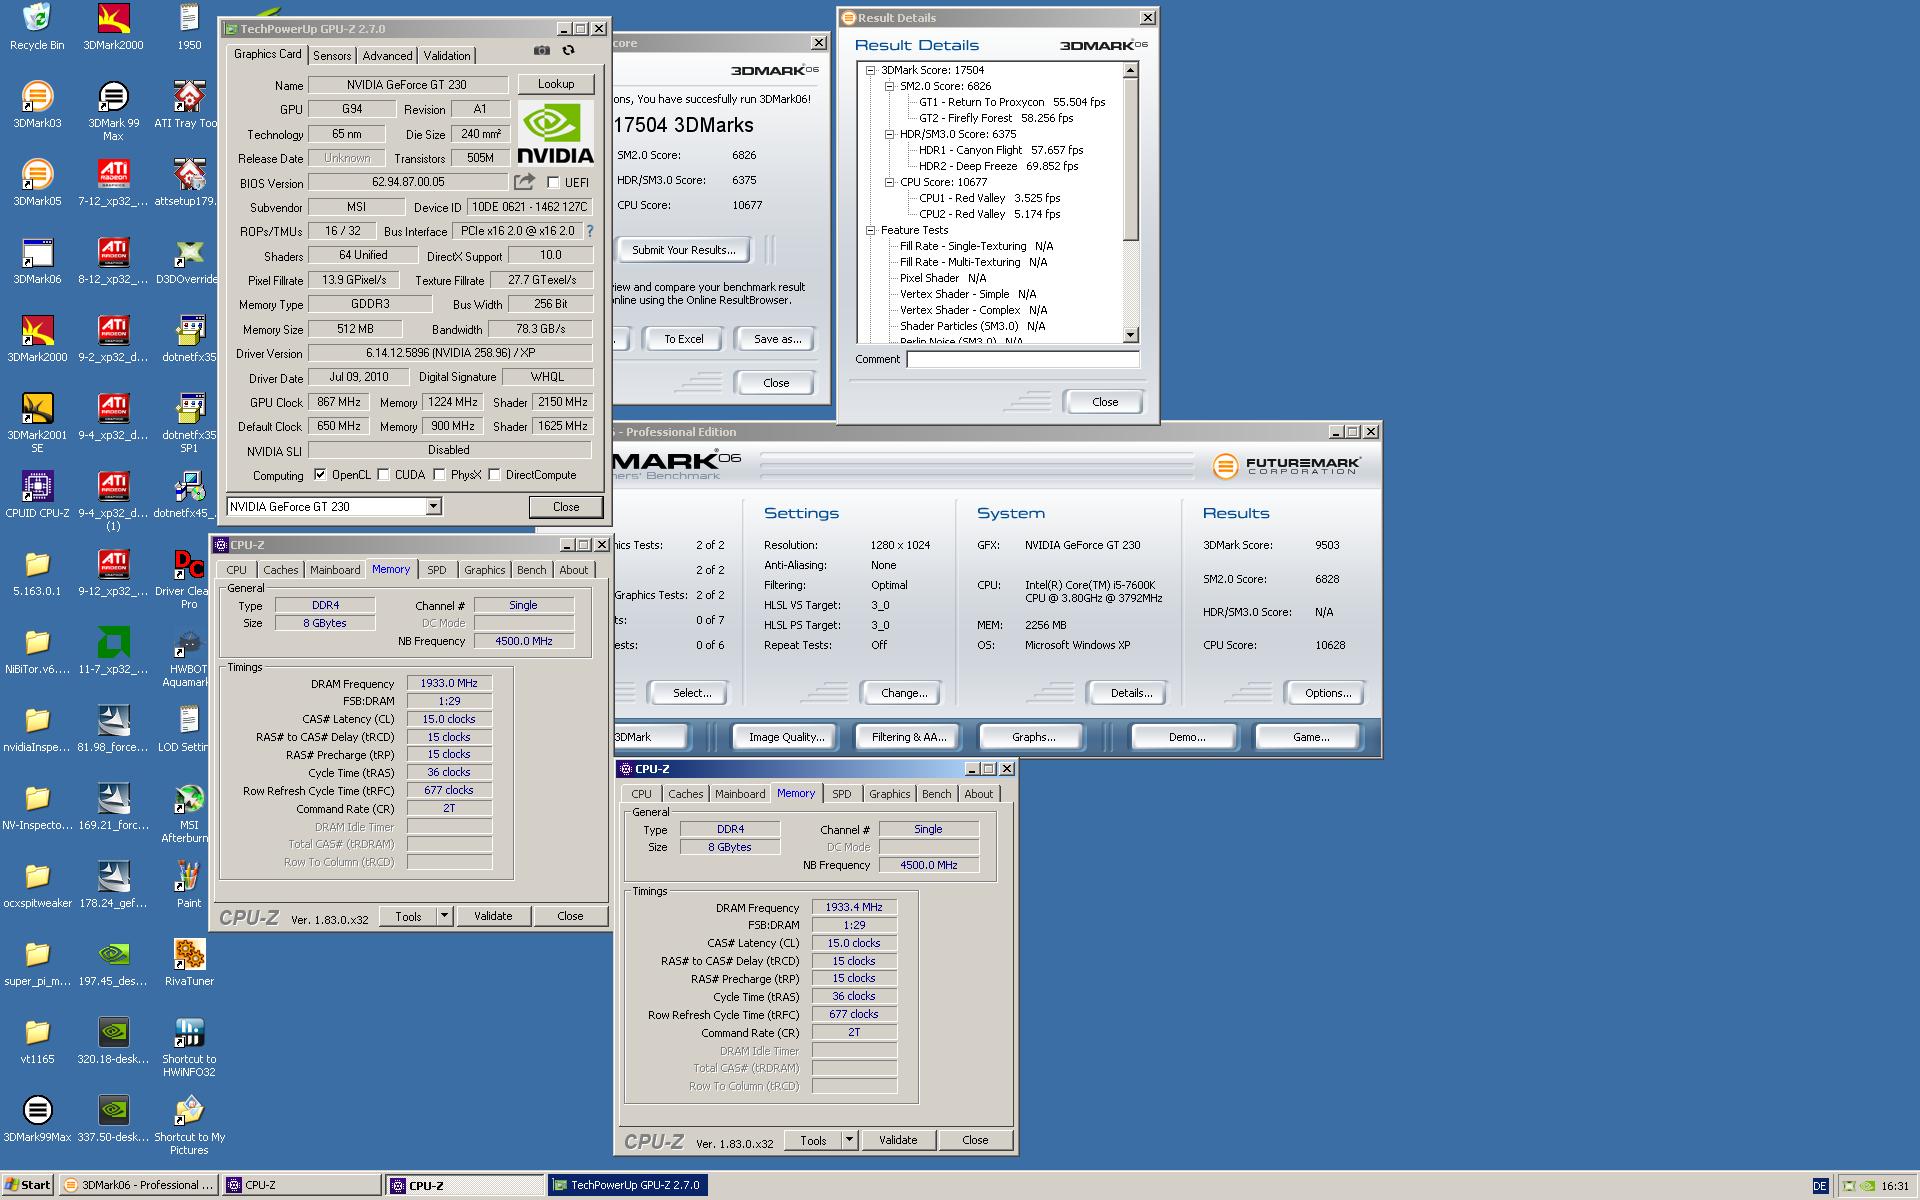Click the GPU-Z refresh icon

(568, 50)
